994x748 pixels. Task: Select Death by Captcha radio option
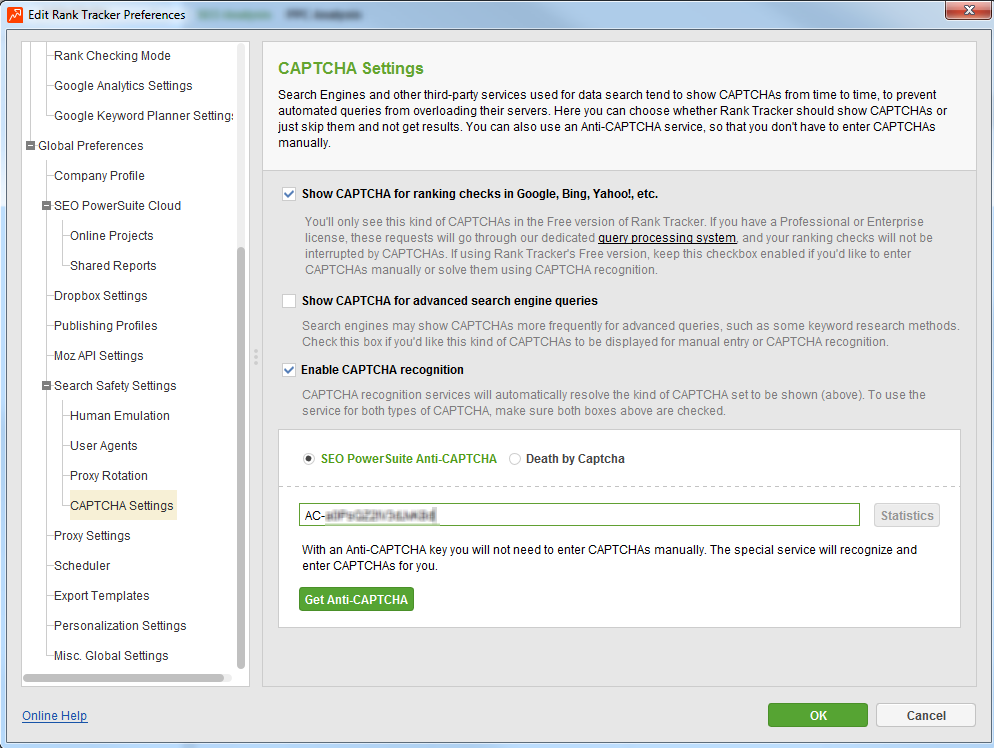click(515, 459)
